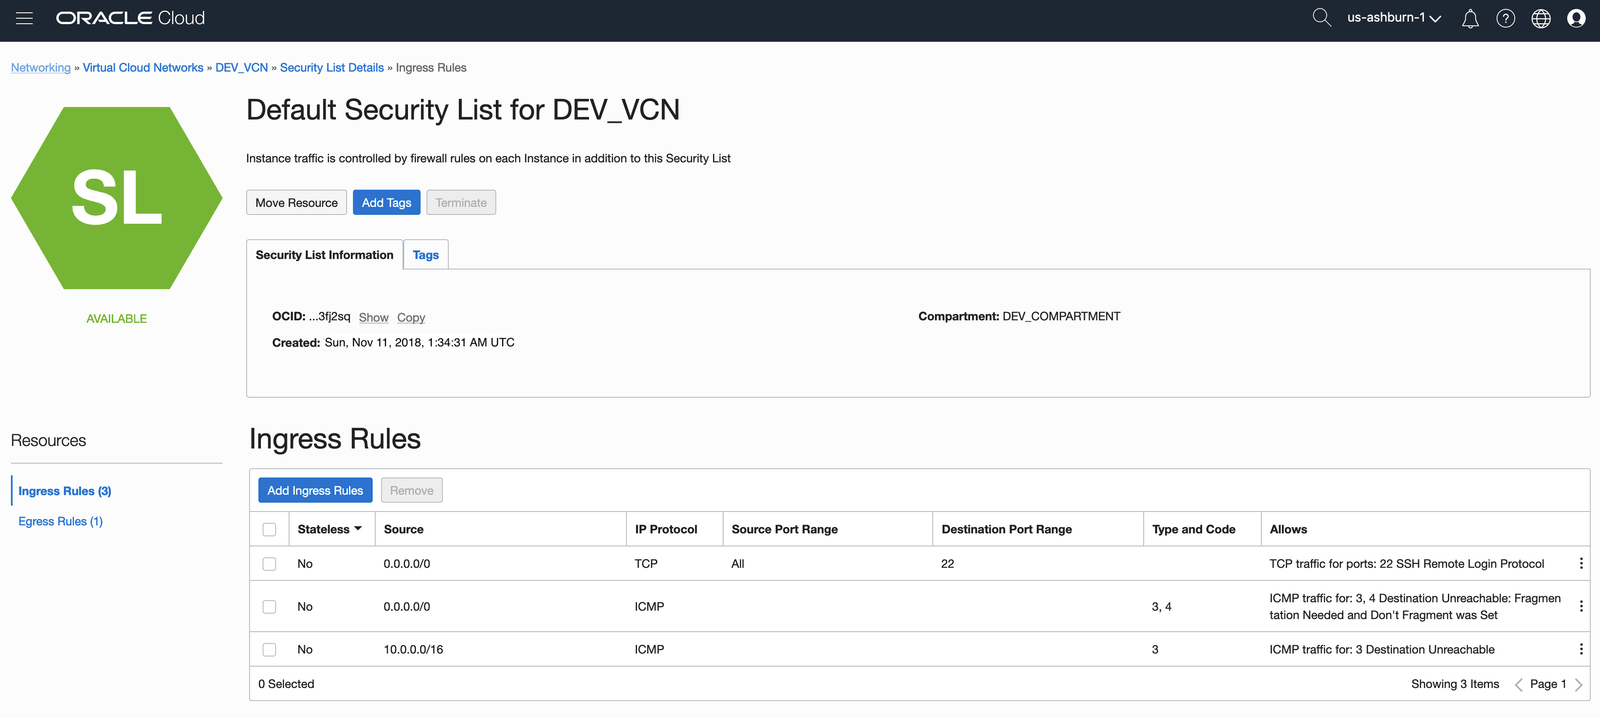Click the search magnifier icon

[x=1321, y=18]
